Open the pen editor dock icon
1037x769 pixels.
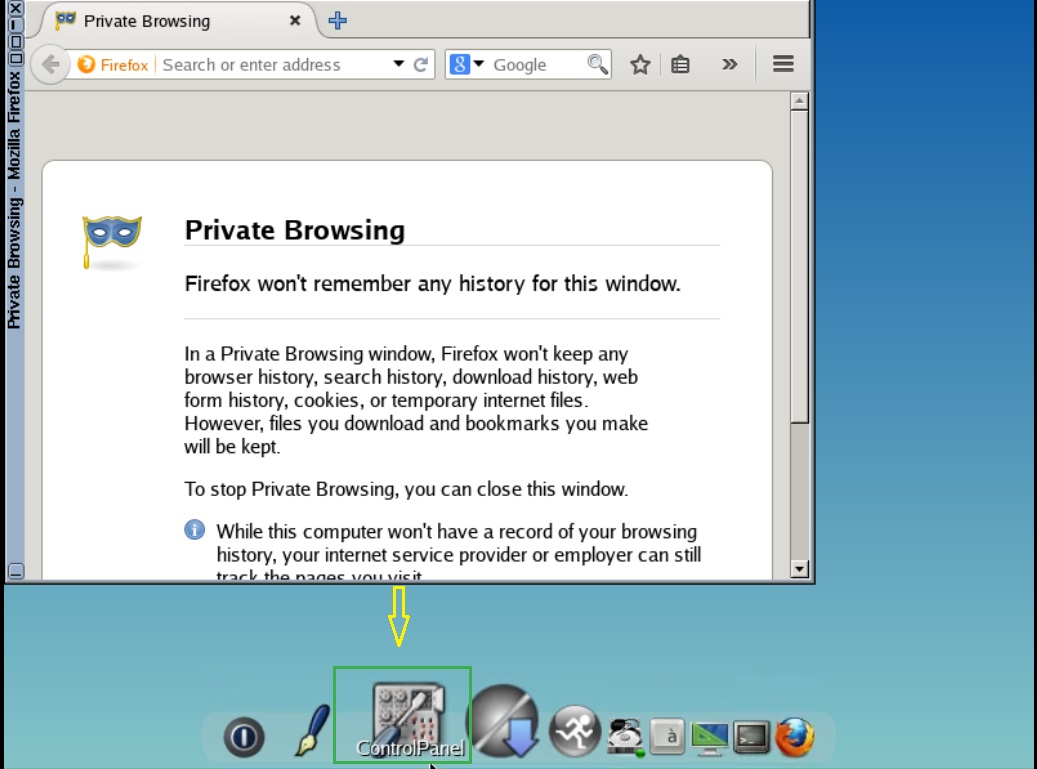[311, 730]
